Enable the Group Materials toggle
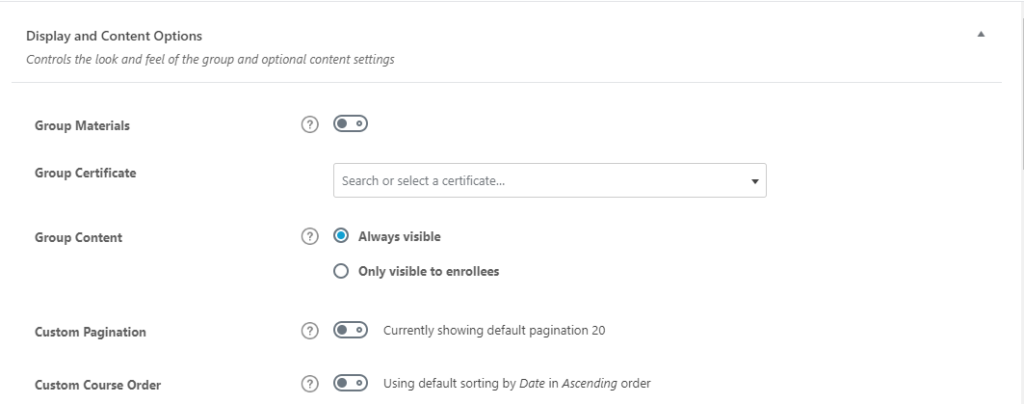The height and width of the screenshot is (404, 1024). click(x=351, y=123)
